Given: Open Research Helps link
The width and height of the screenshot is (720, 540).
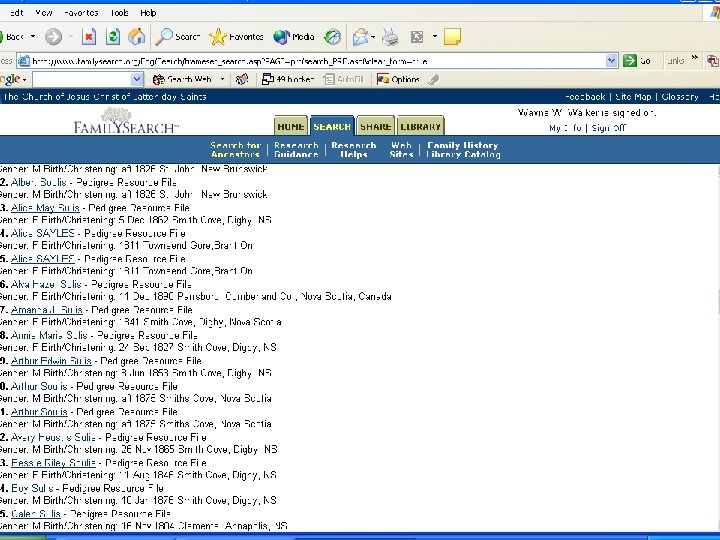Looking at the screenshot, I should [x=354, y=150].
